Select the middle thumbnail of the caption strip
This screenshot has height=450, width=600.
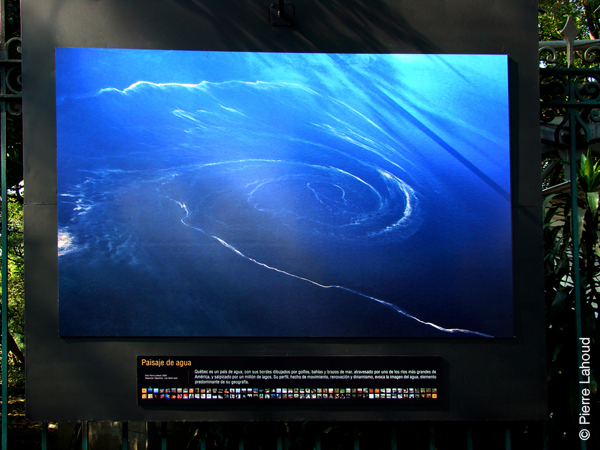[289, 393]
